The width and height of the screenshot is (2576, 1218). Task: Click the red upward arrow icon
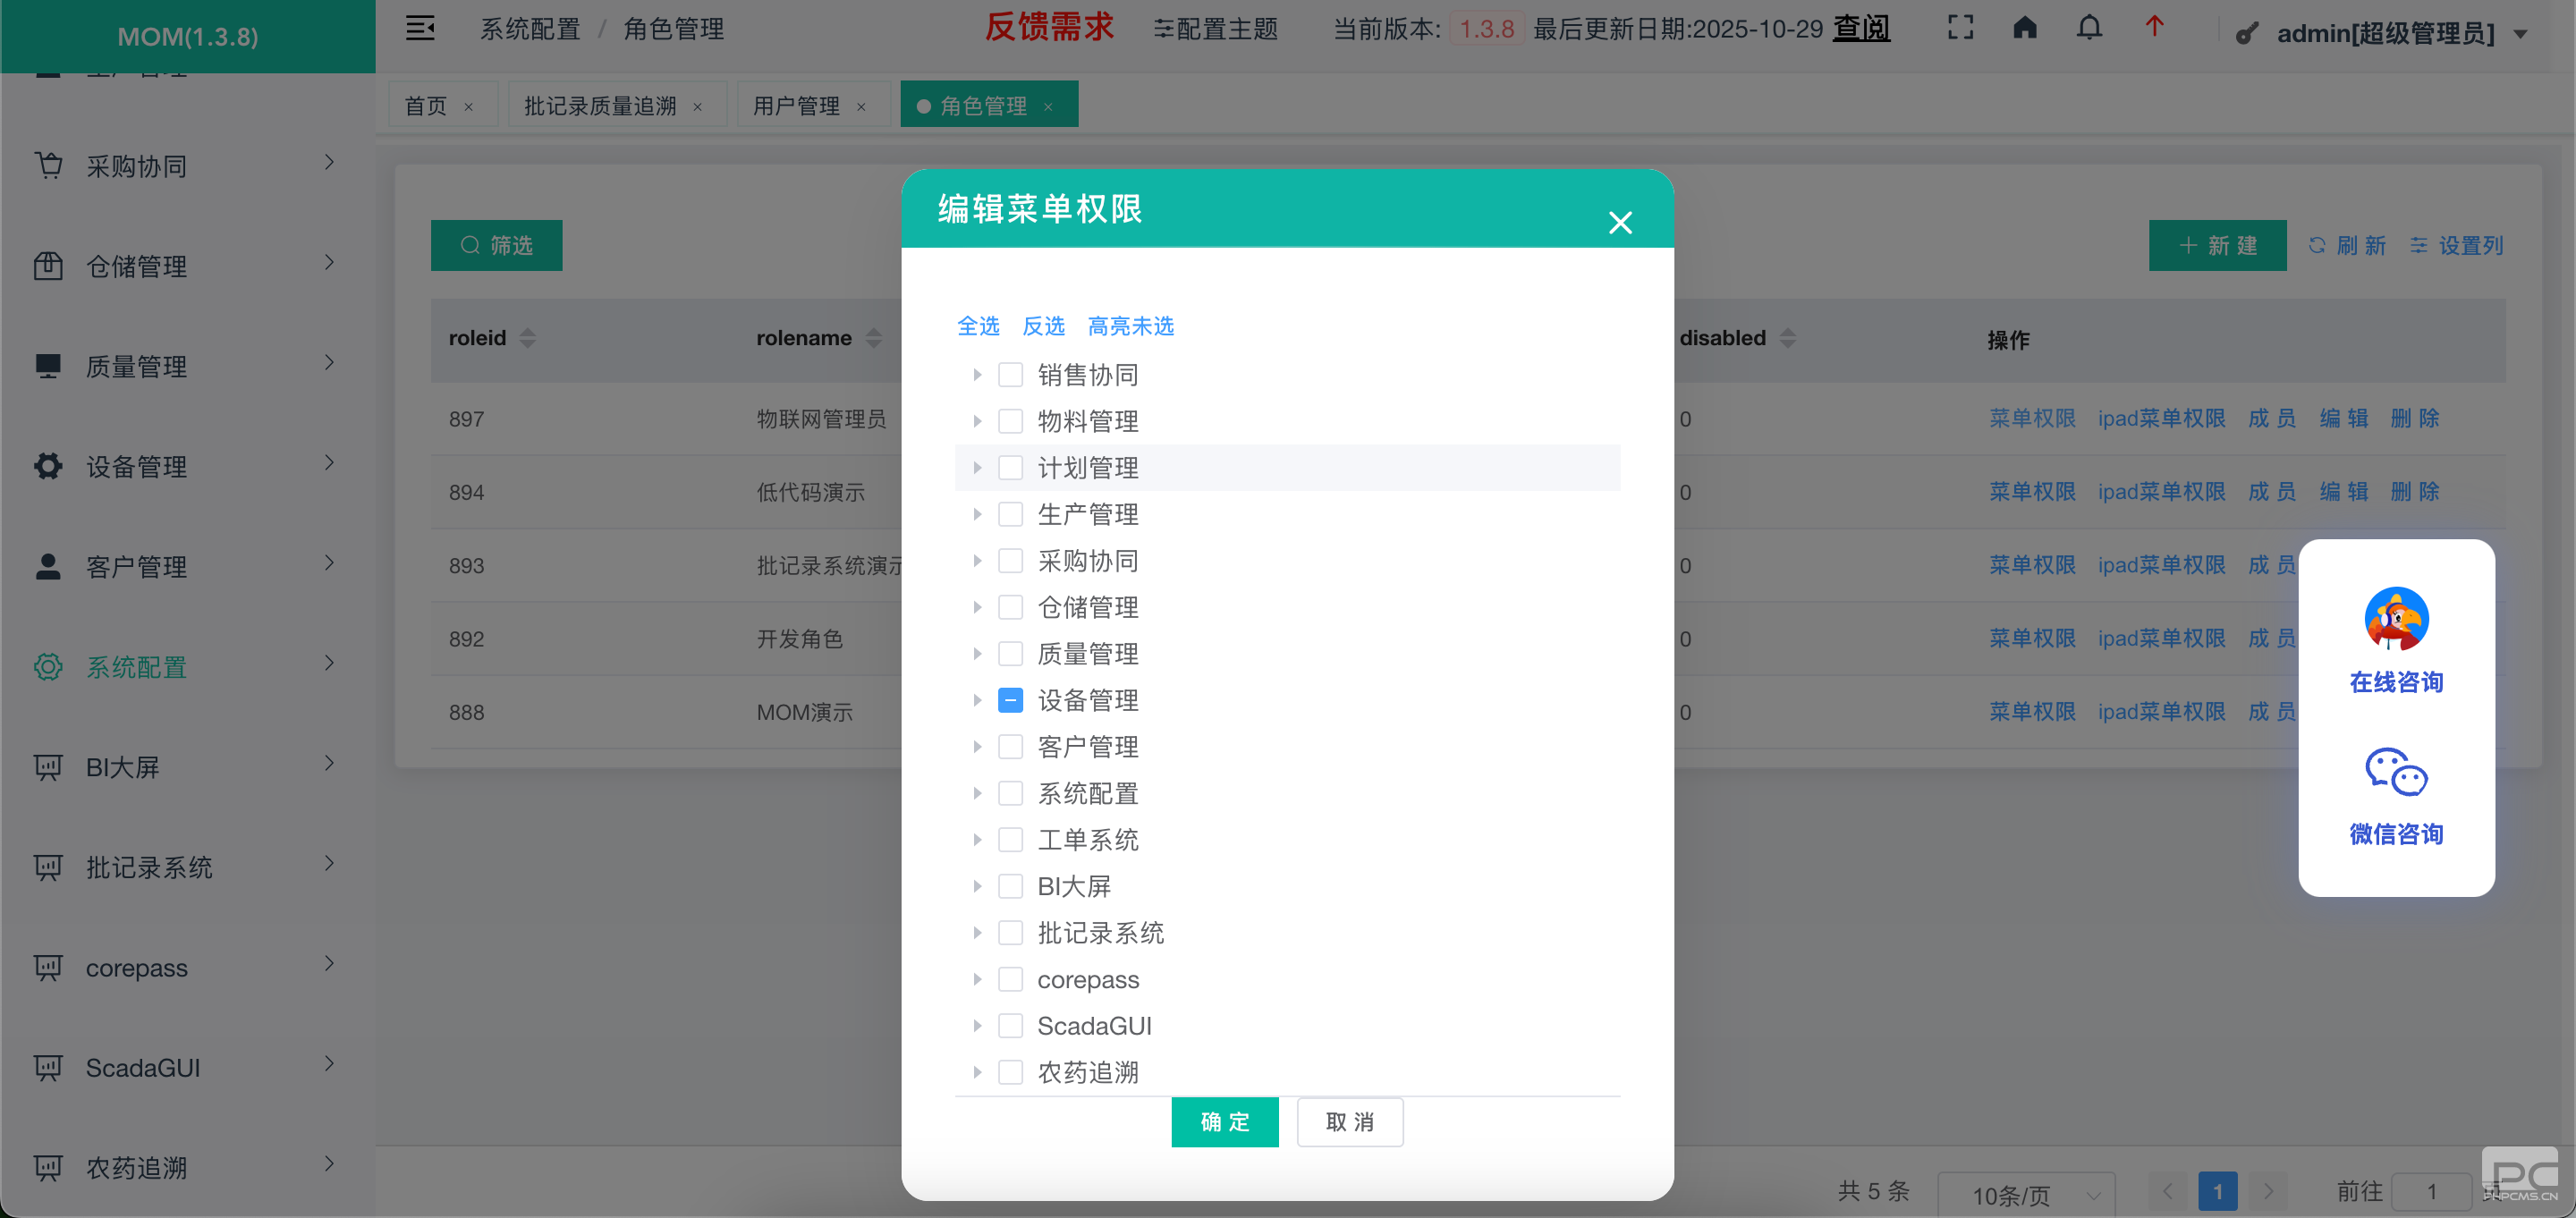point(2154,27)
